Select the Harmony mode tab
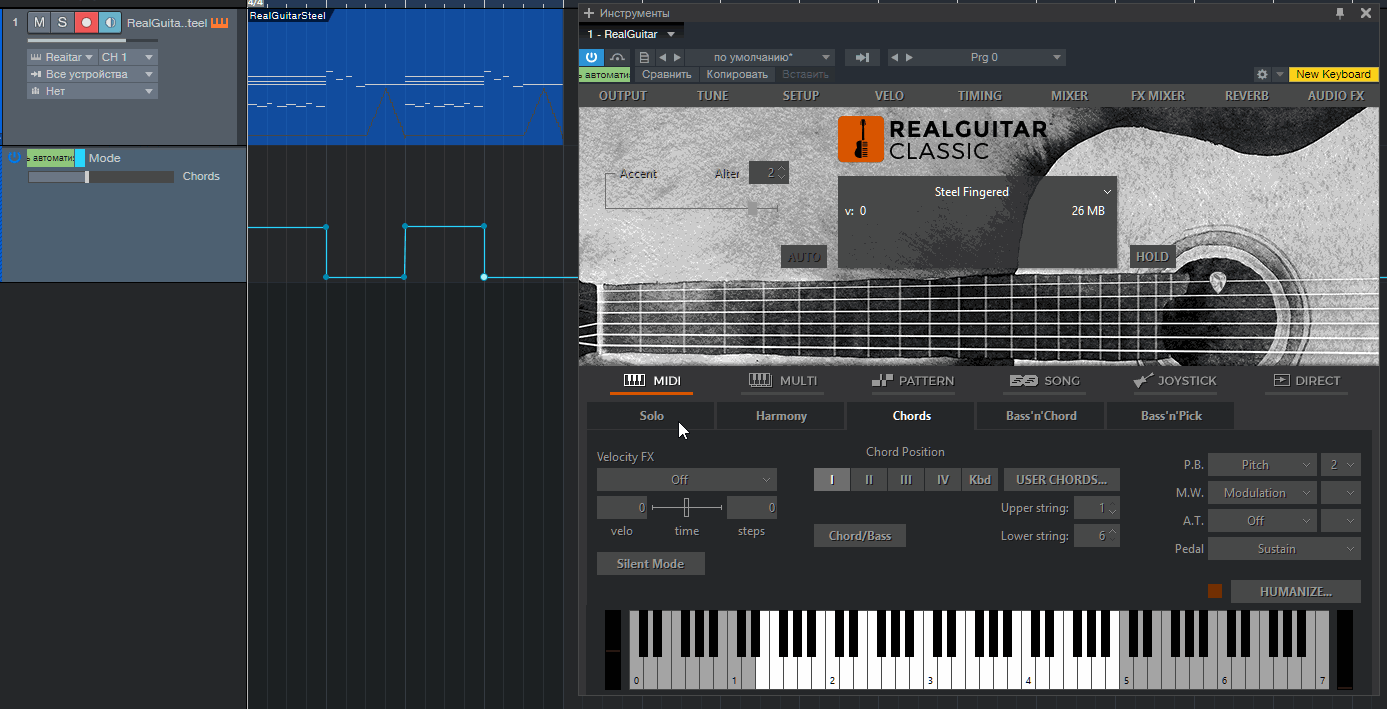This screenshot has height=709, width=1387. click(781, 416)
